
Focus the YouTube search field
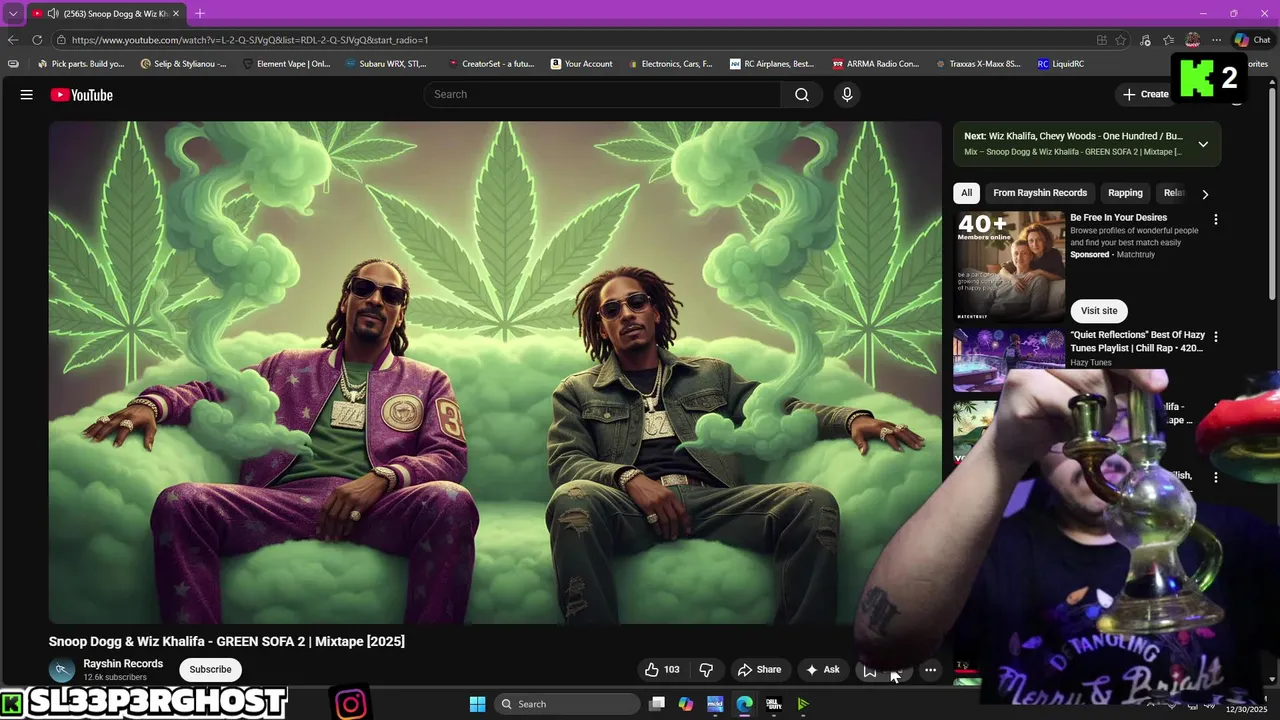coord(602,94)
